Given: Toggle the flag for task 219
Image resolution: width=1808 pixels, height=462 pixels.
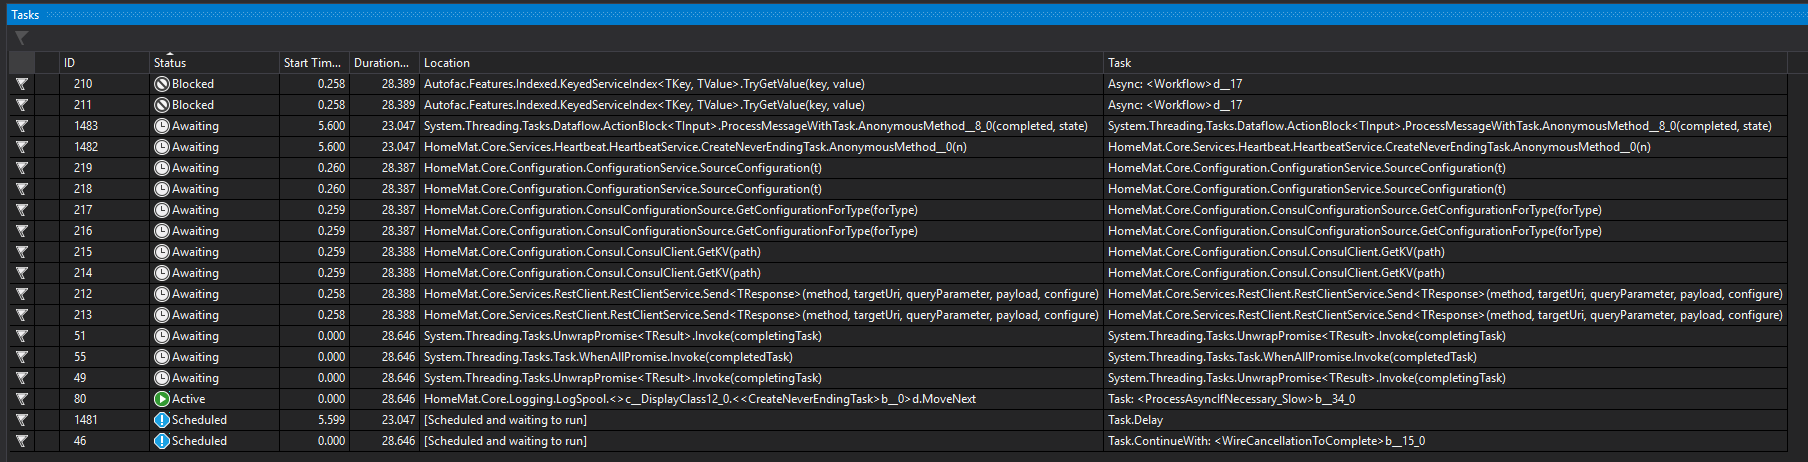Looking at the screenshot, I should pos(22,168).
